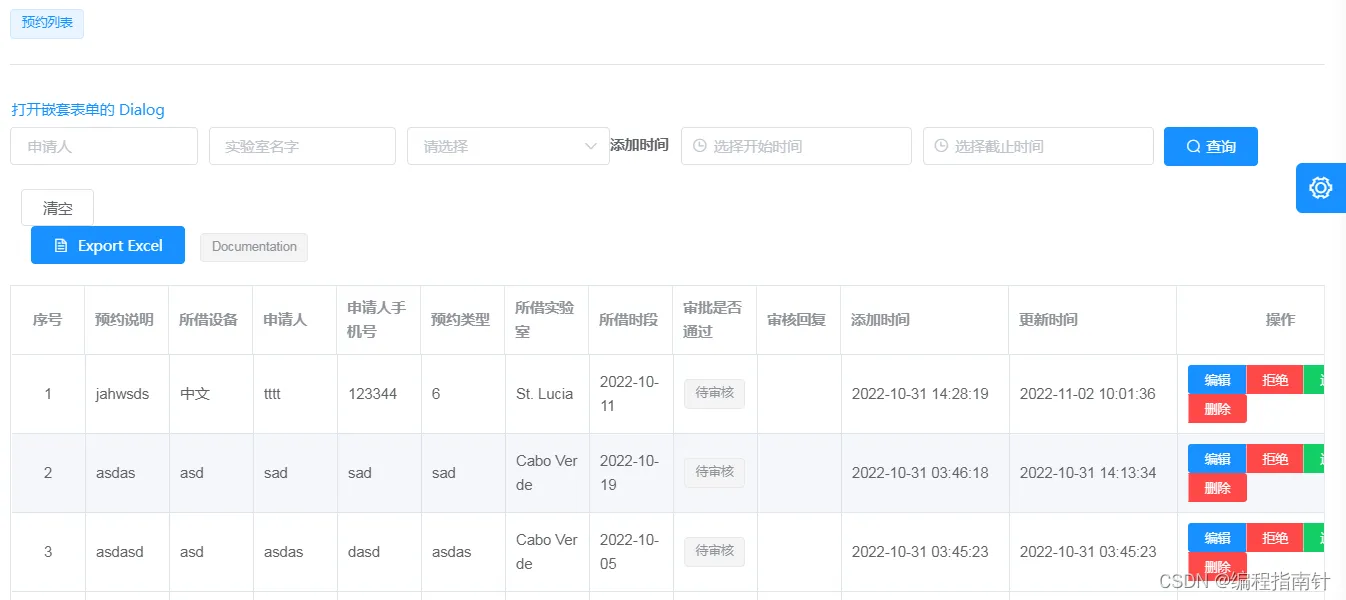Click 拒绝 for the asdas row
Image resolution: width=1346 pixels, height=600 pixels.
click(x=1275, y=459)
